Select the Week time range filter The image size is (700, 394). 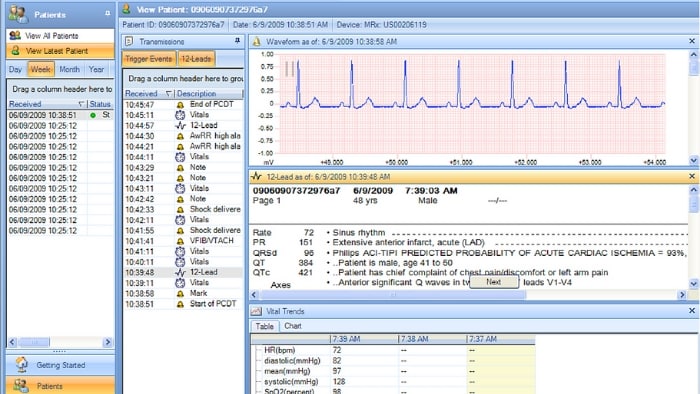tap(41, 70)
